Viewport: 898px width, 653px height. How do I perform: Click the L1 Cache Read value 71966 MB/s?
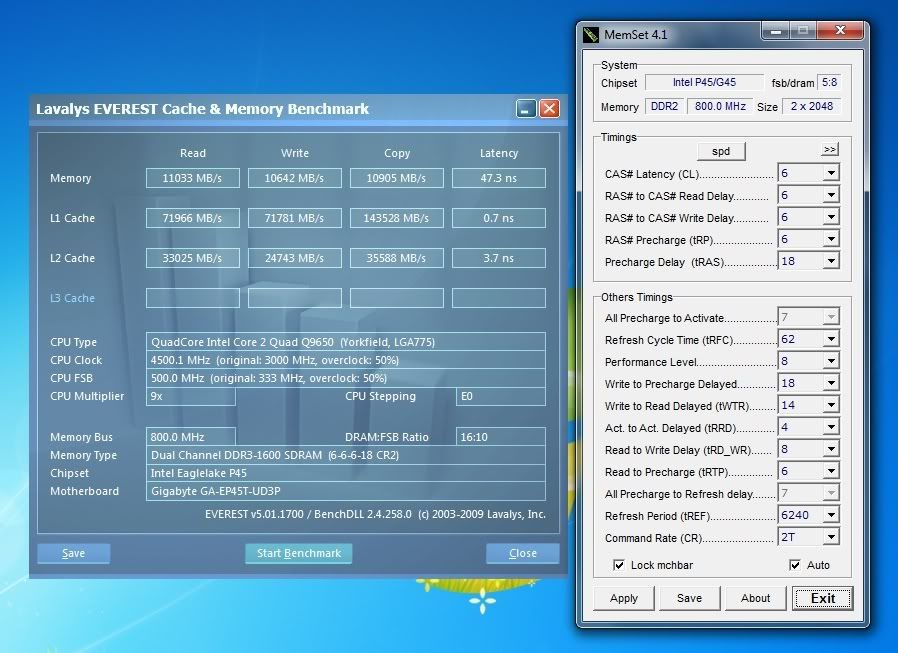[x=192, y=218]
